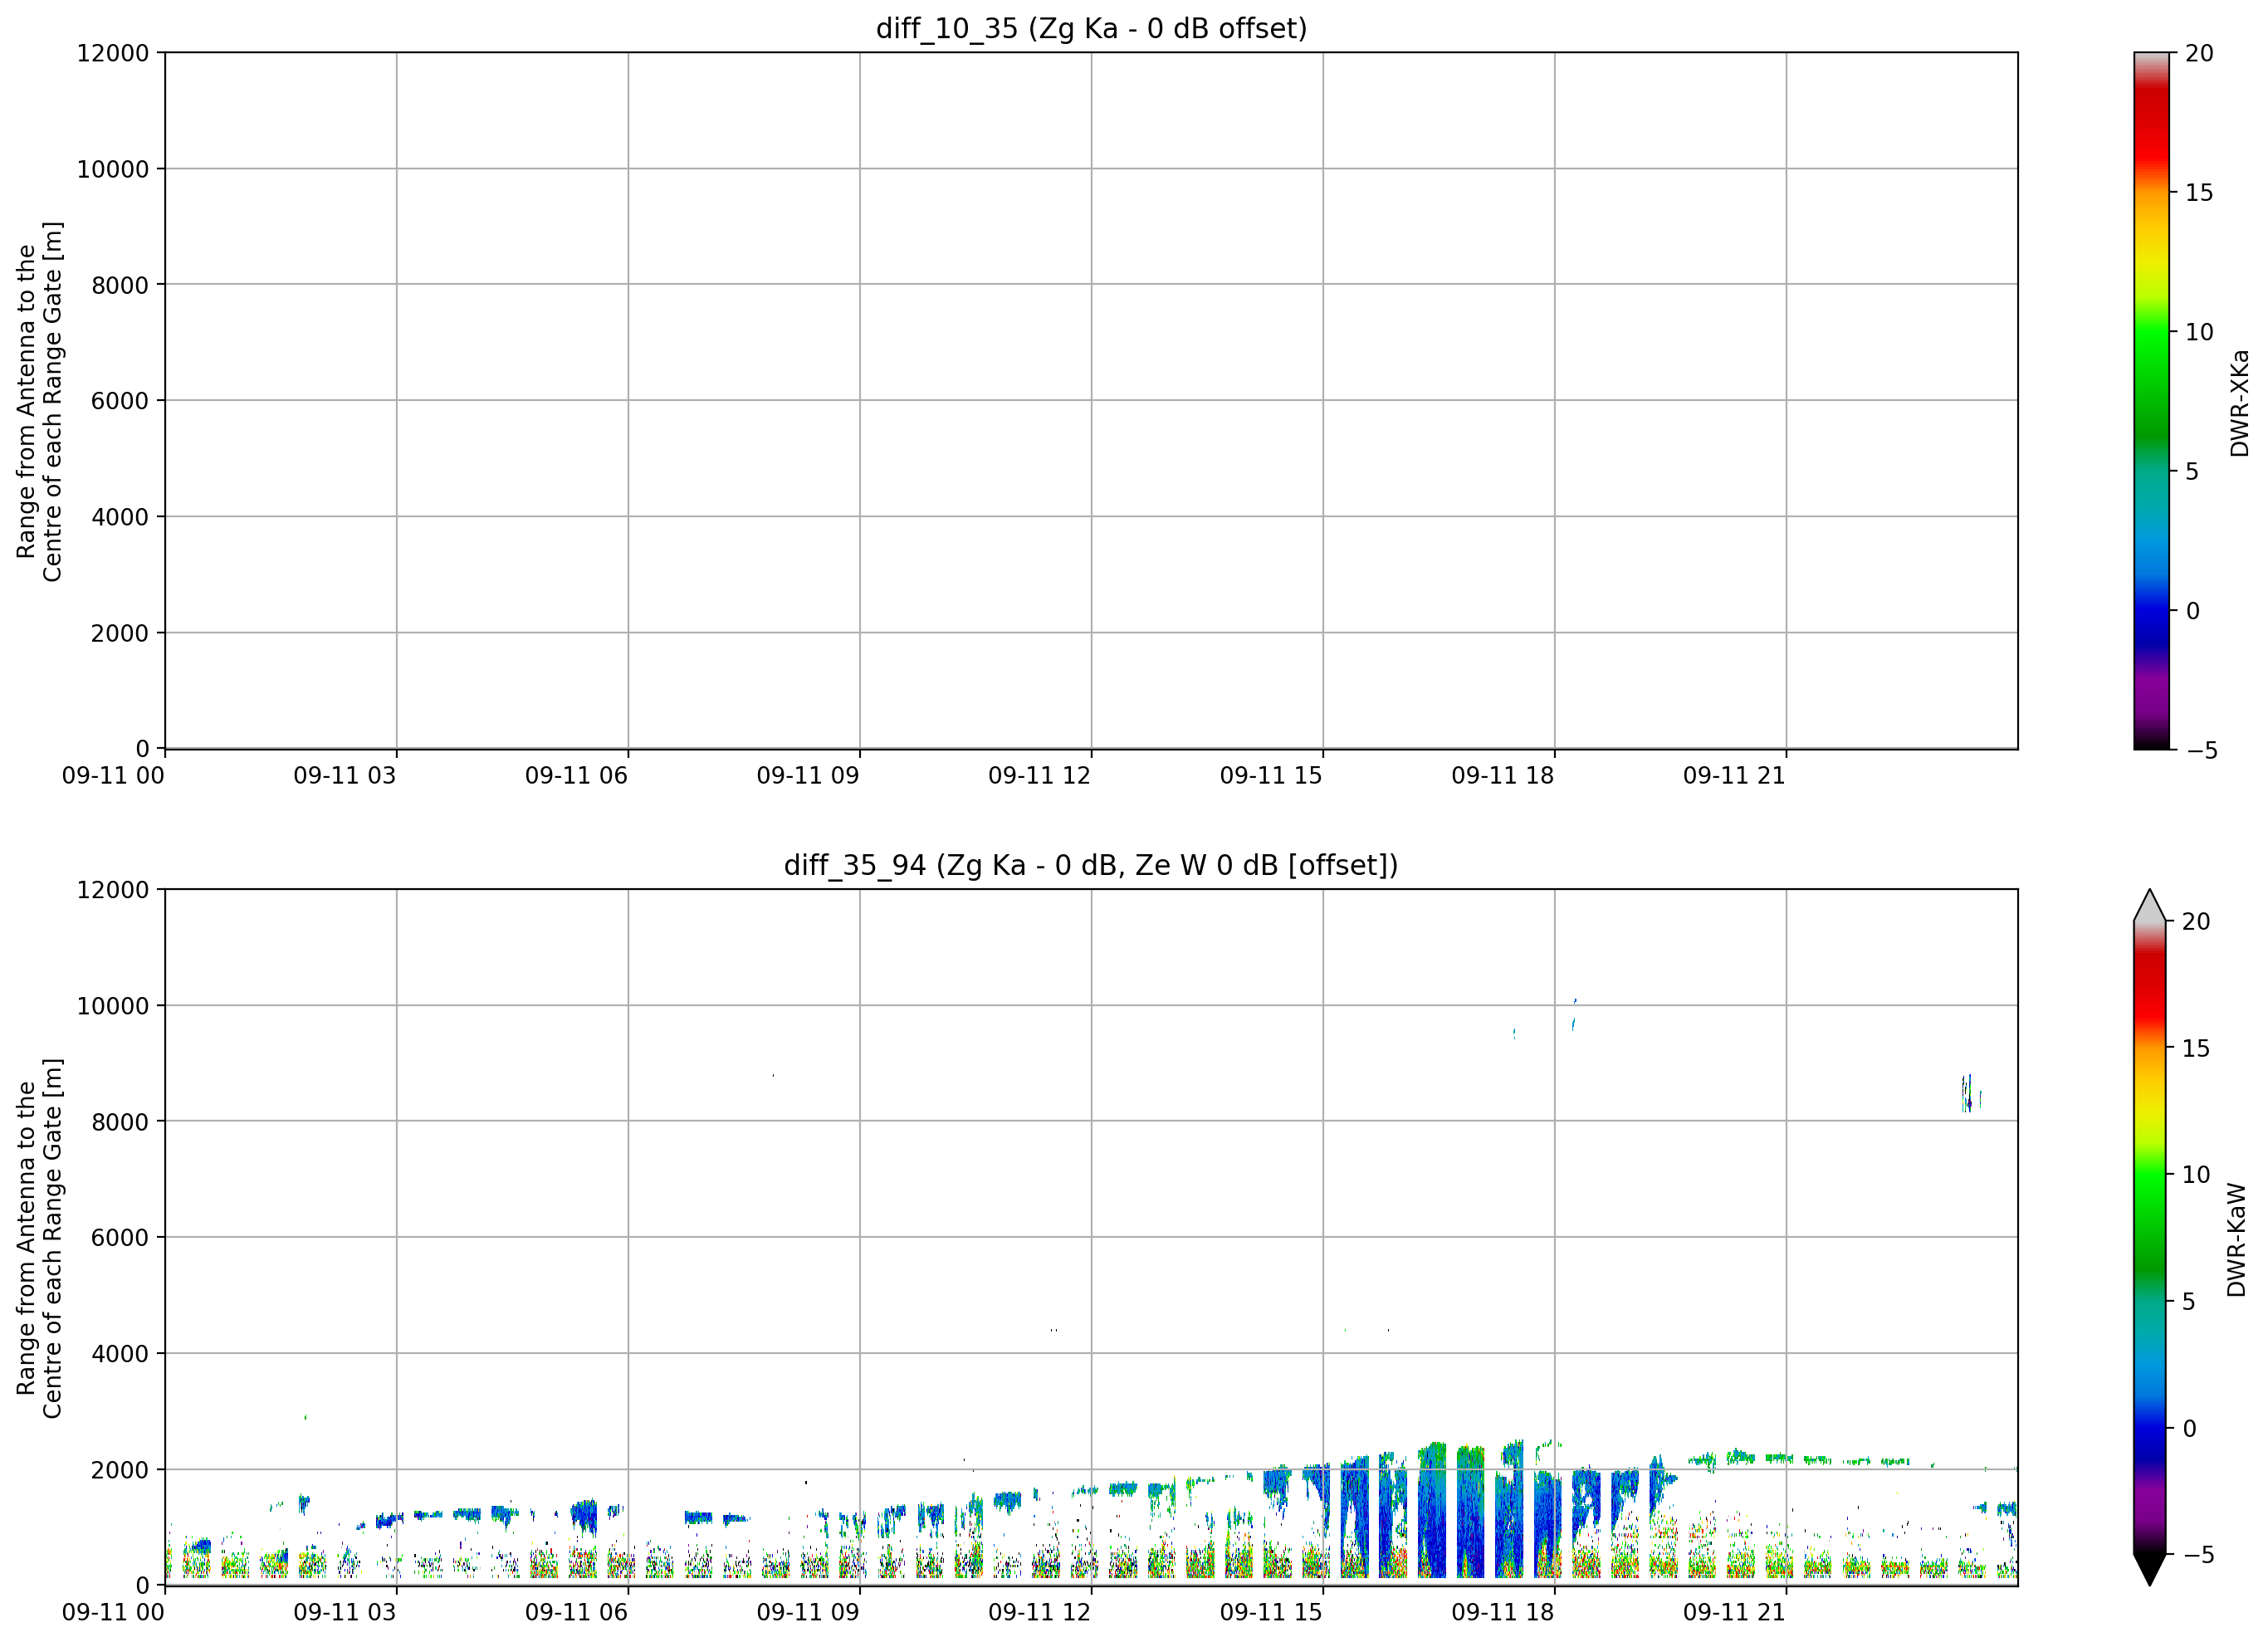Click "09-11 15" tick under the diff_35_94 plot
This screenshot has width=2268, height=1642.
pyautogui.click(x=1272, y=1613)
